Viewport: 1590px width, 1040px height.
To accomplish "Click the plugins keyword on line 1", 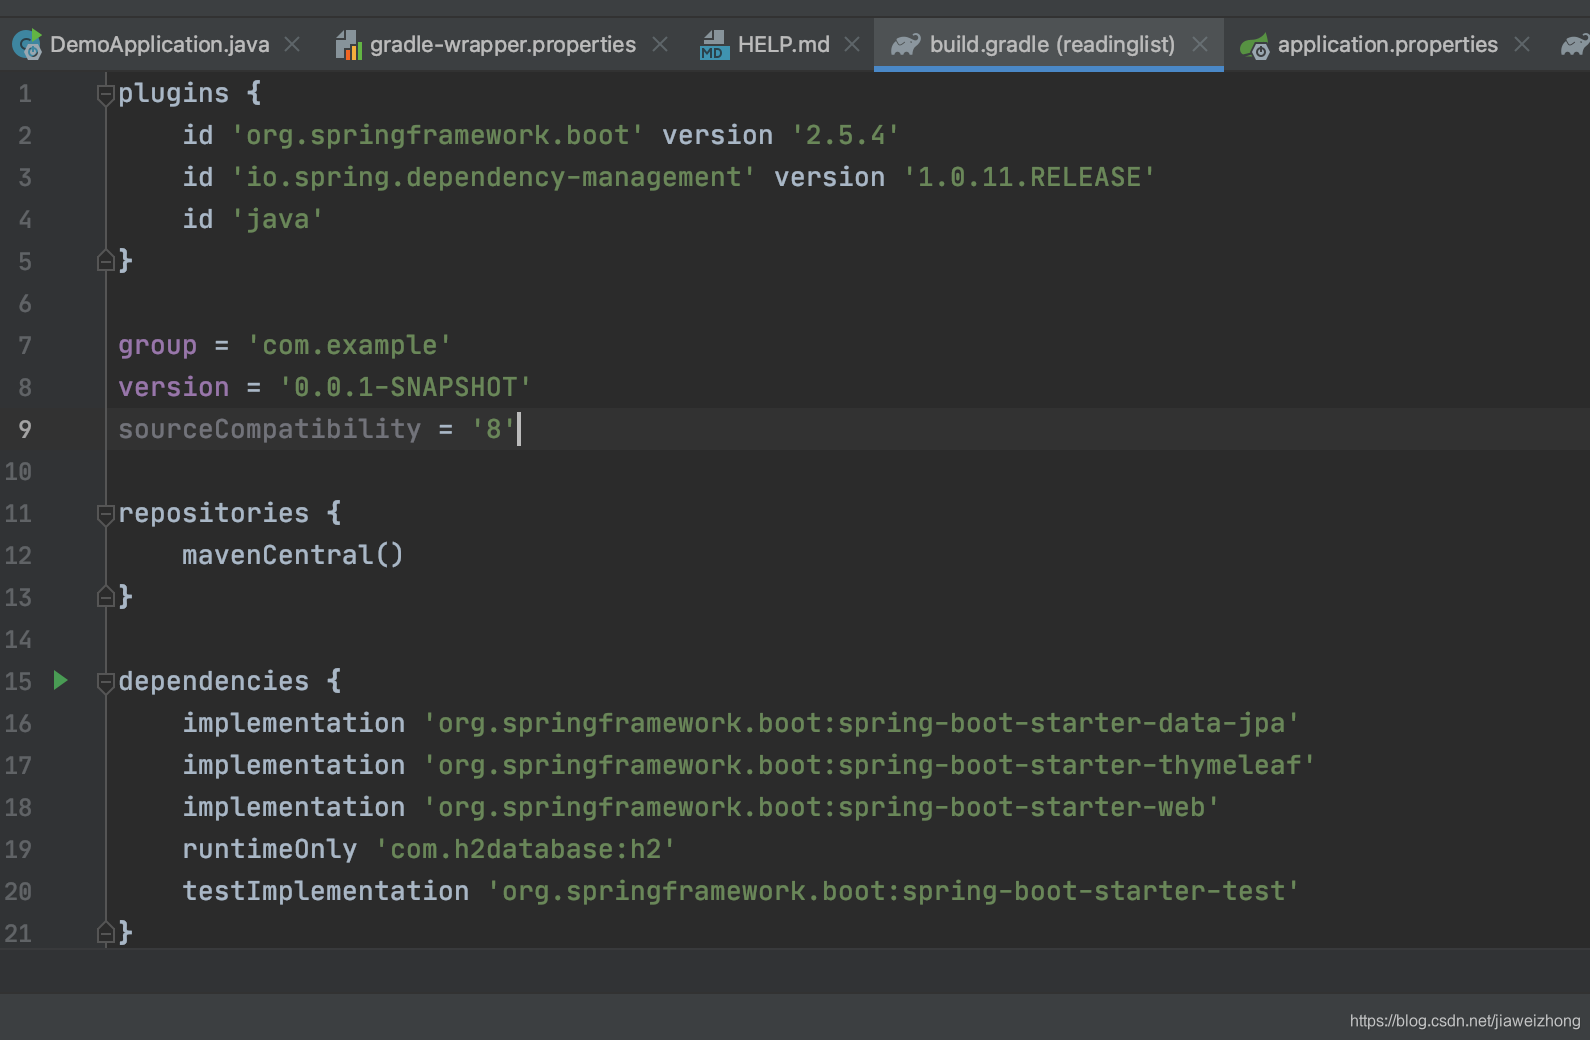I will pos(174,94).
